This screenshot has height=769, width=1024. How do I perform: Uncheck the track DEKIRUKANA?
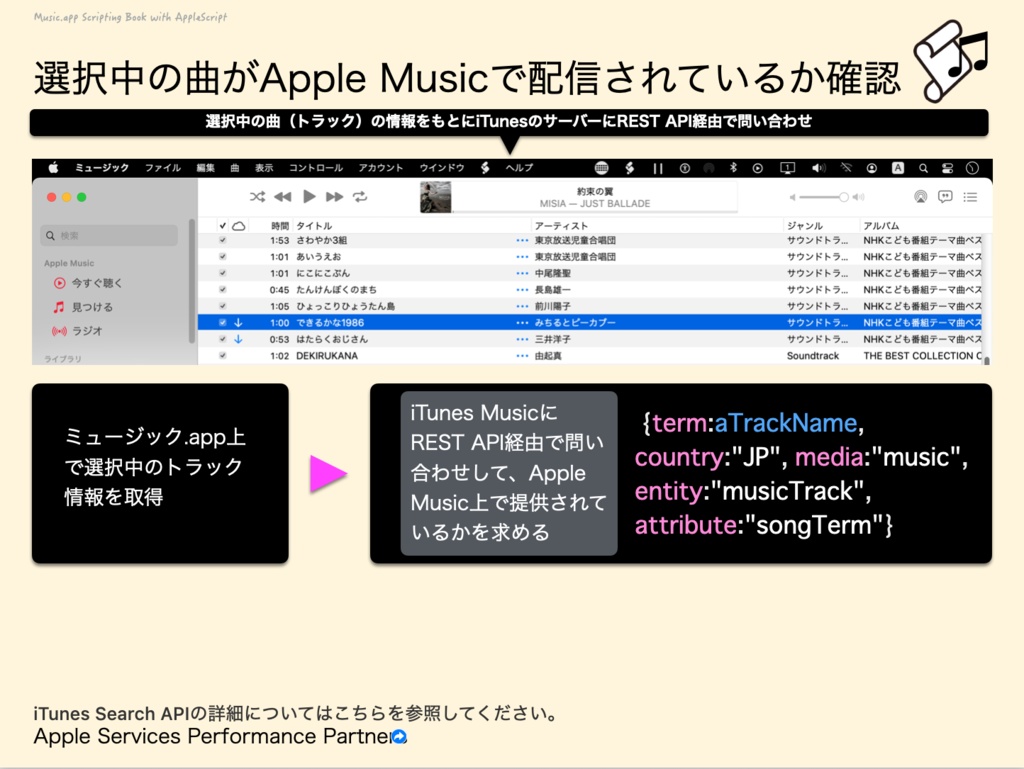click(x=221, y=356)
